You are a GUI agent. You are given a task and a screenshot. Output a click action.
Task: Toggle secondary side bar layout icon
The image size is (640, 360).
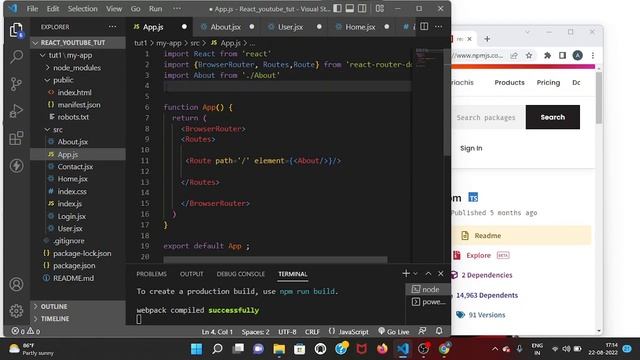tap(362, 9)
